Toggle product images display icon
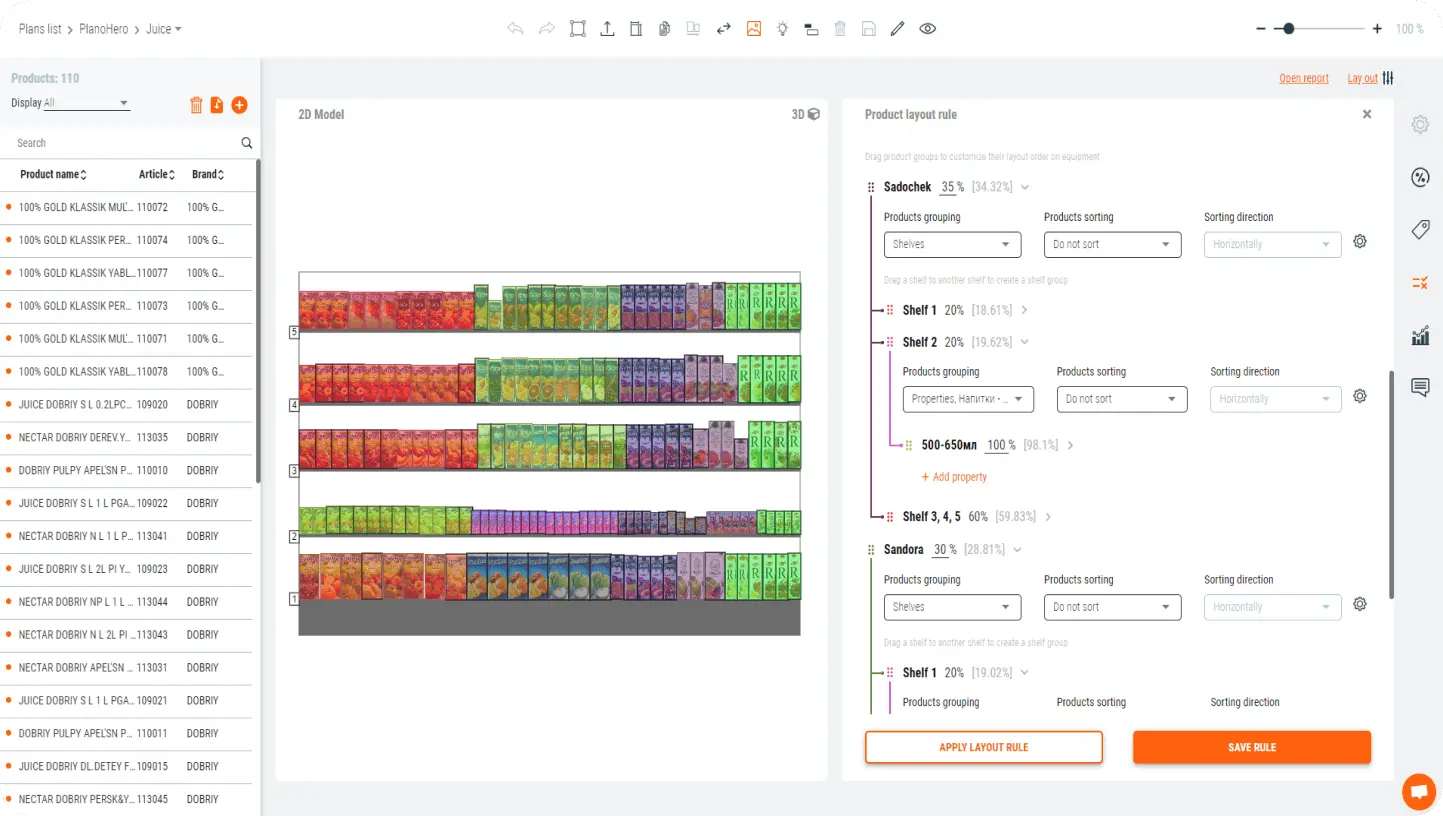The width and height of the screenshot is (1443, 816). (x=754, y=29)
